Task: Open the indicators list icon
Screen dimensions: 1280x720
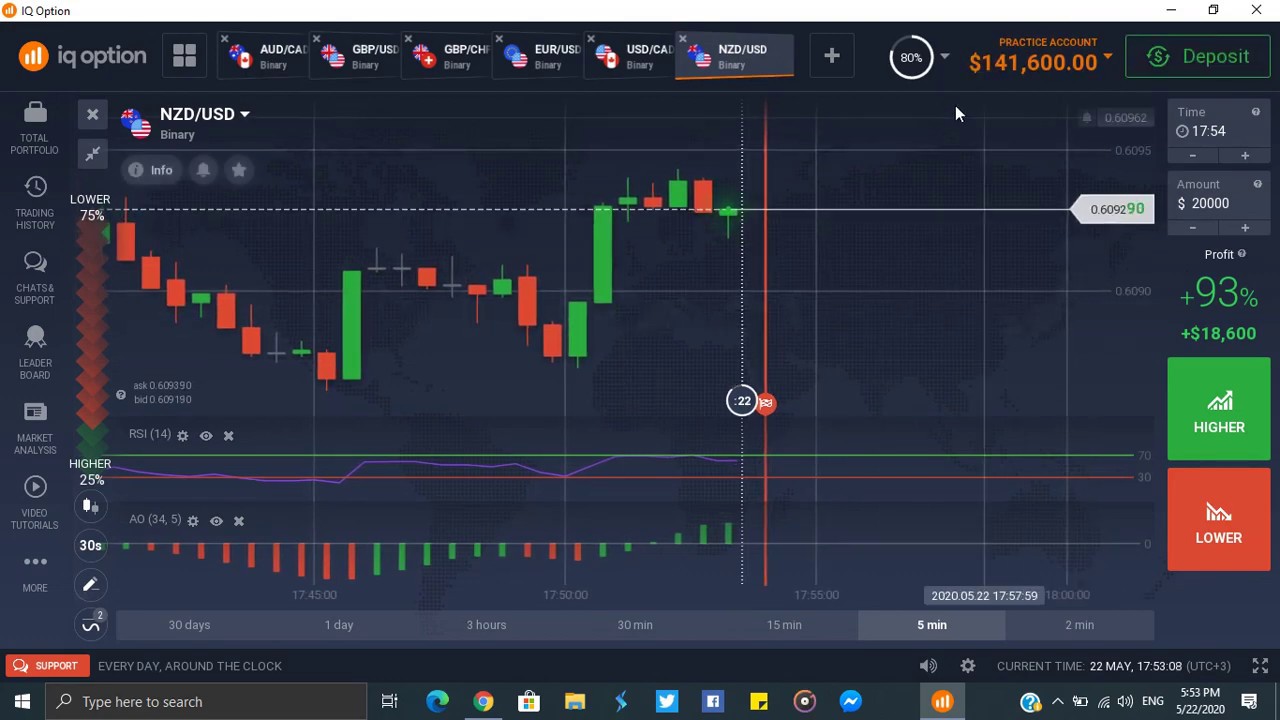Action: tap(91, 625)
